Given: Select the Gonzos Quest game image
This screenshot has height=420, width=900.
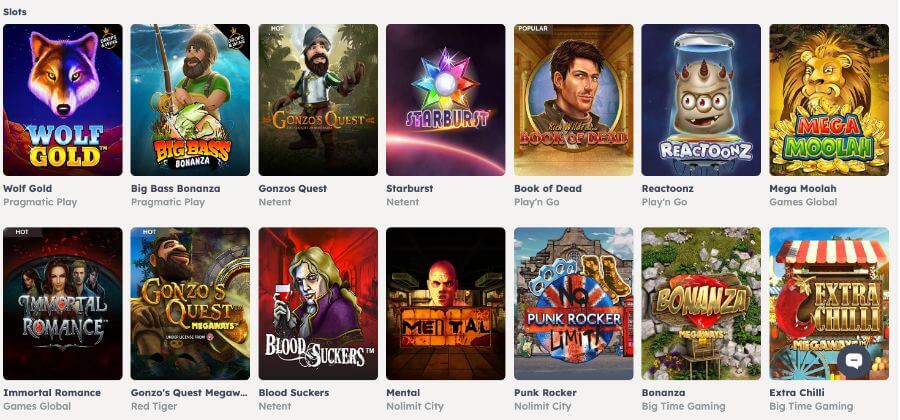Looking at the screenshot, I should tap(318, 100).
